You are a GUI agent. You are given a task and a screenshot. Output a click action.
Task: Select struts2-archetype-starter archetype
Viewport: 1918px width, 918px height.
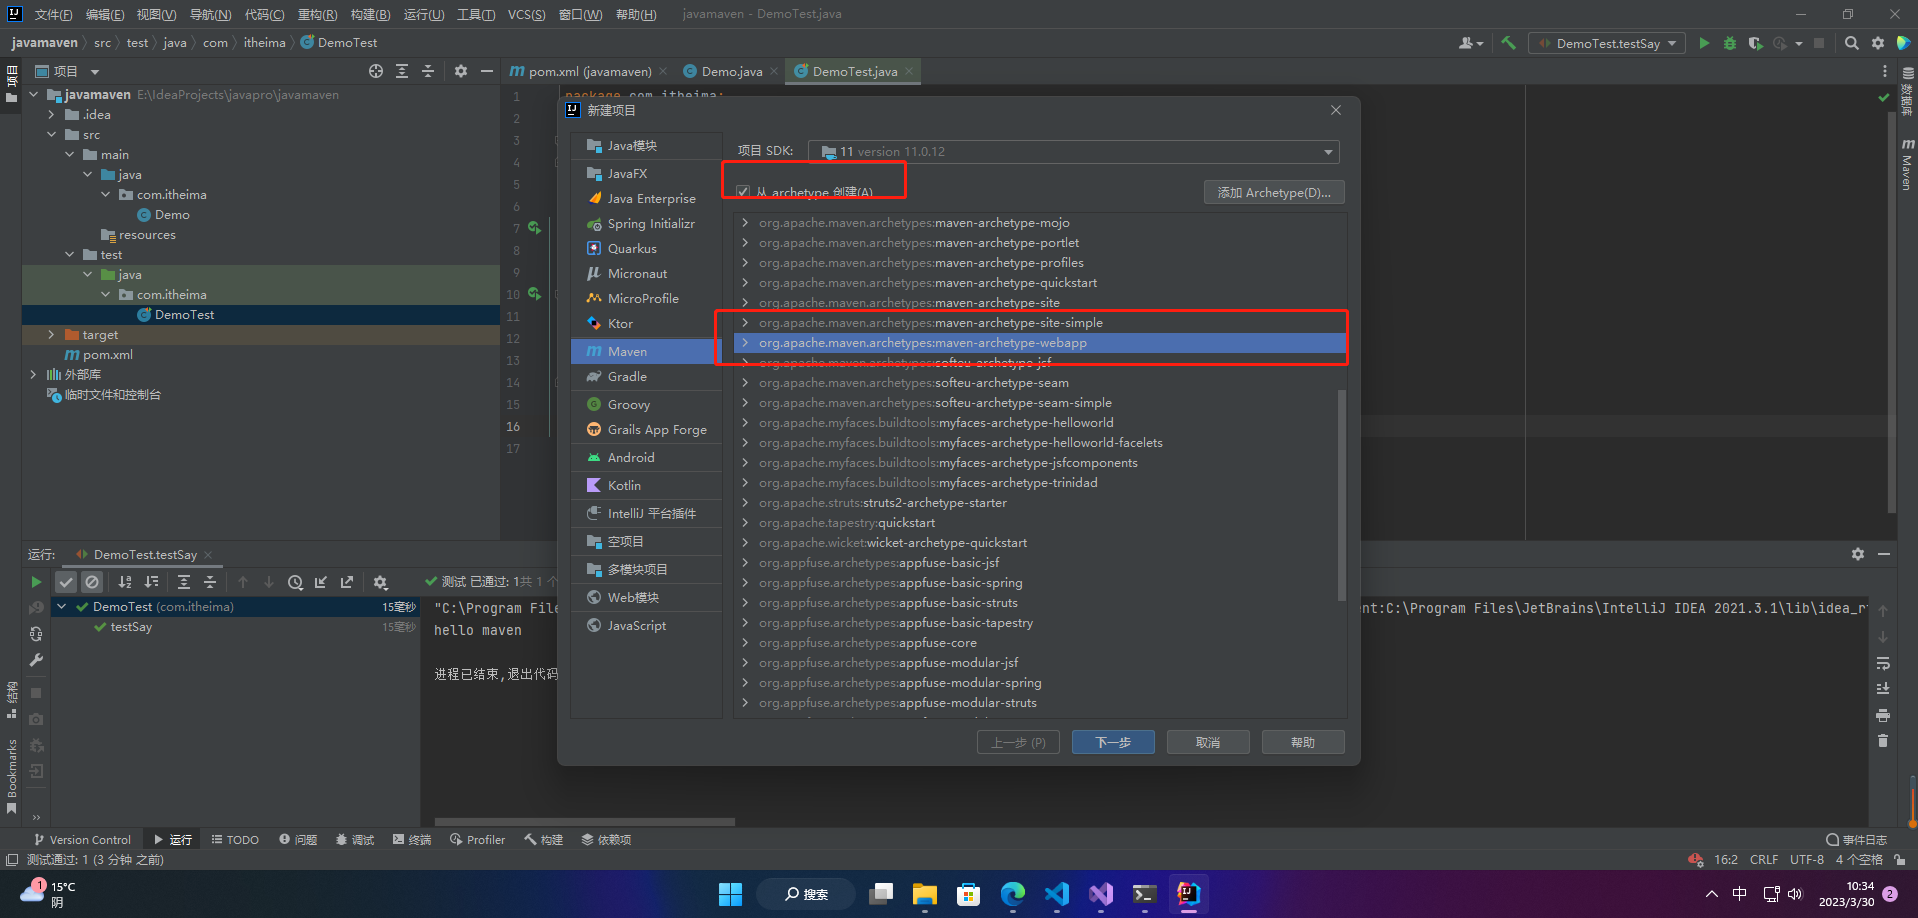[1040, 503]
